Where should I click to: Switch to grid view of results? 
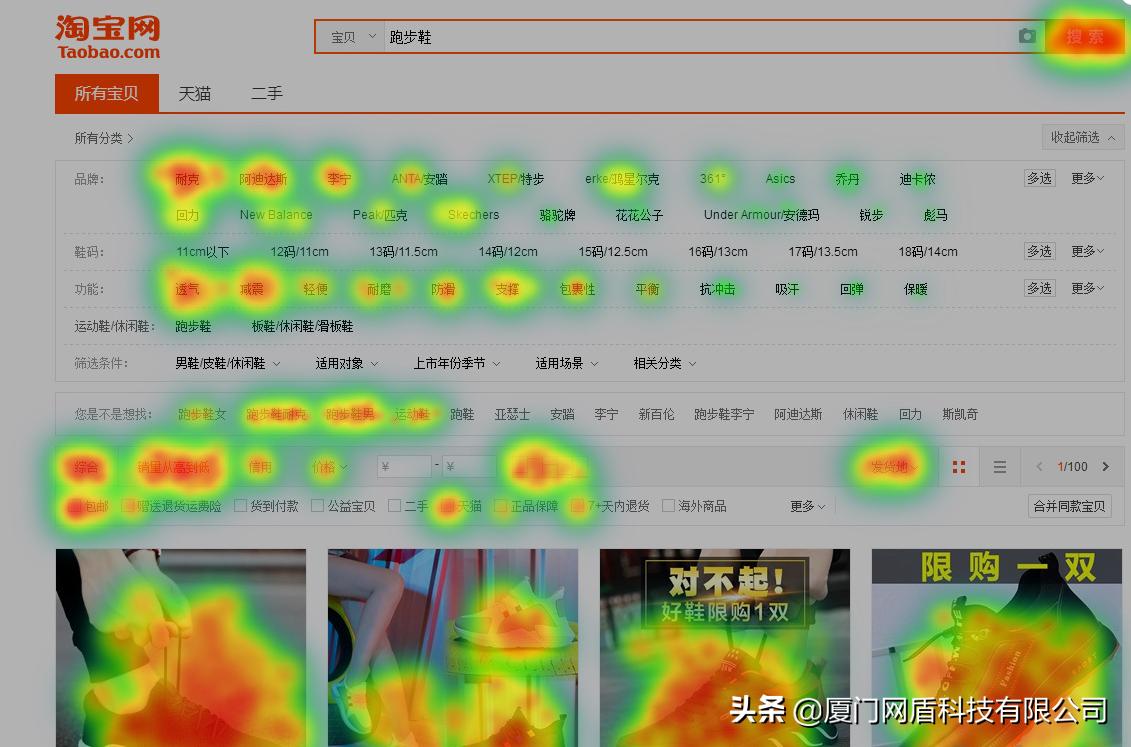click(957, 466)
